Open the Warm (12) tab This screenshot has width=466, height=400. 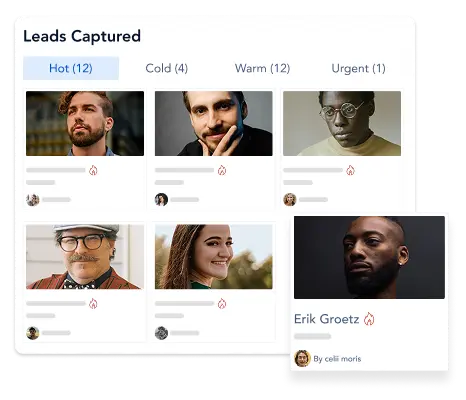[x=262, y=68]
